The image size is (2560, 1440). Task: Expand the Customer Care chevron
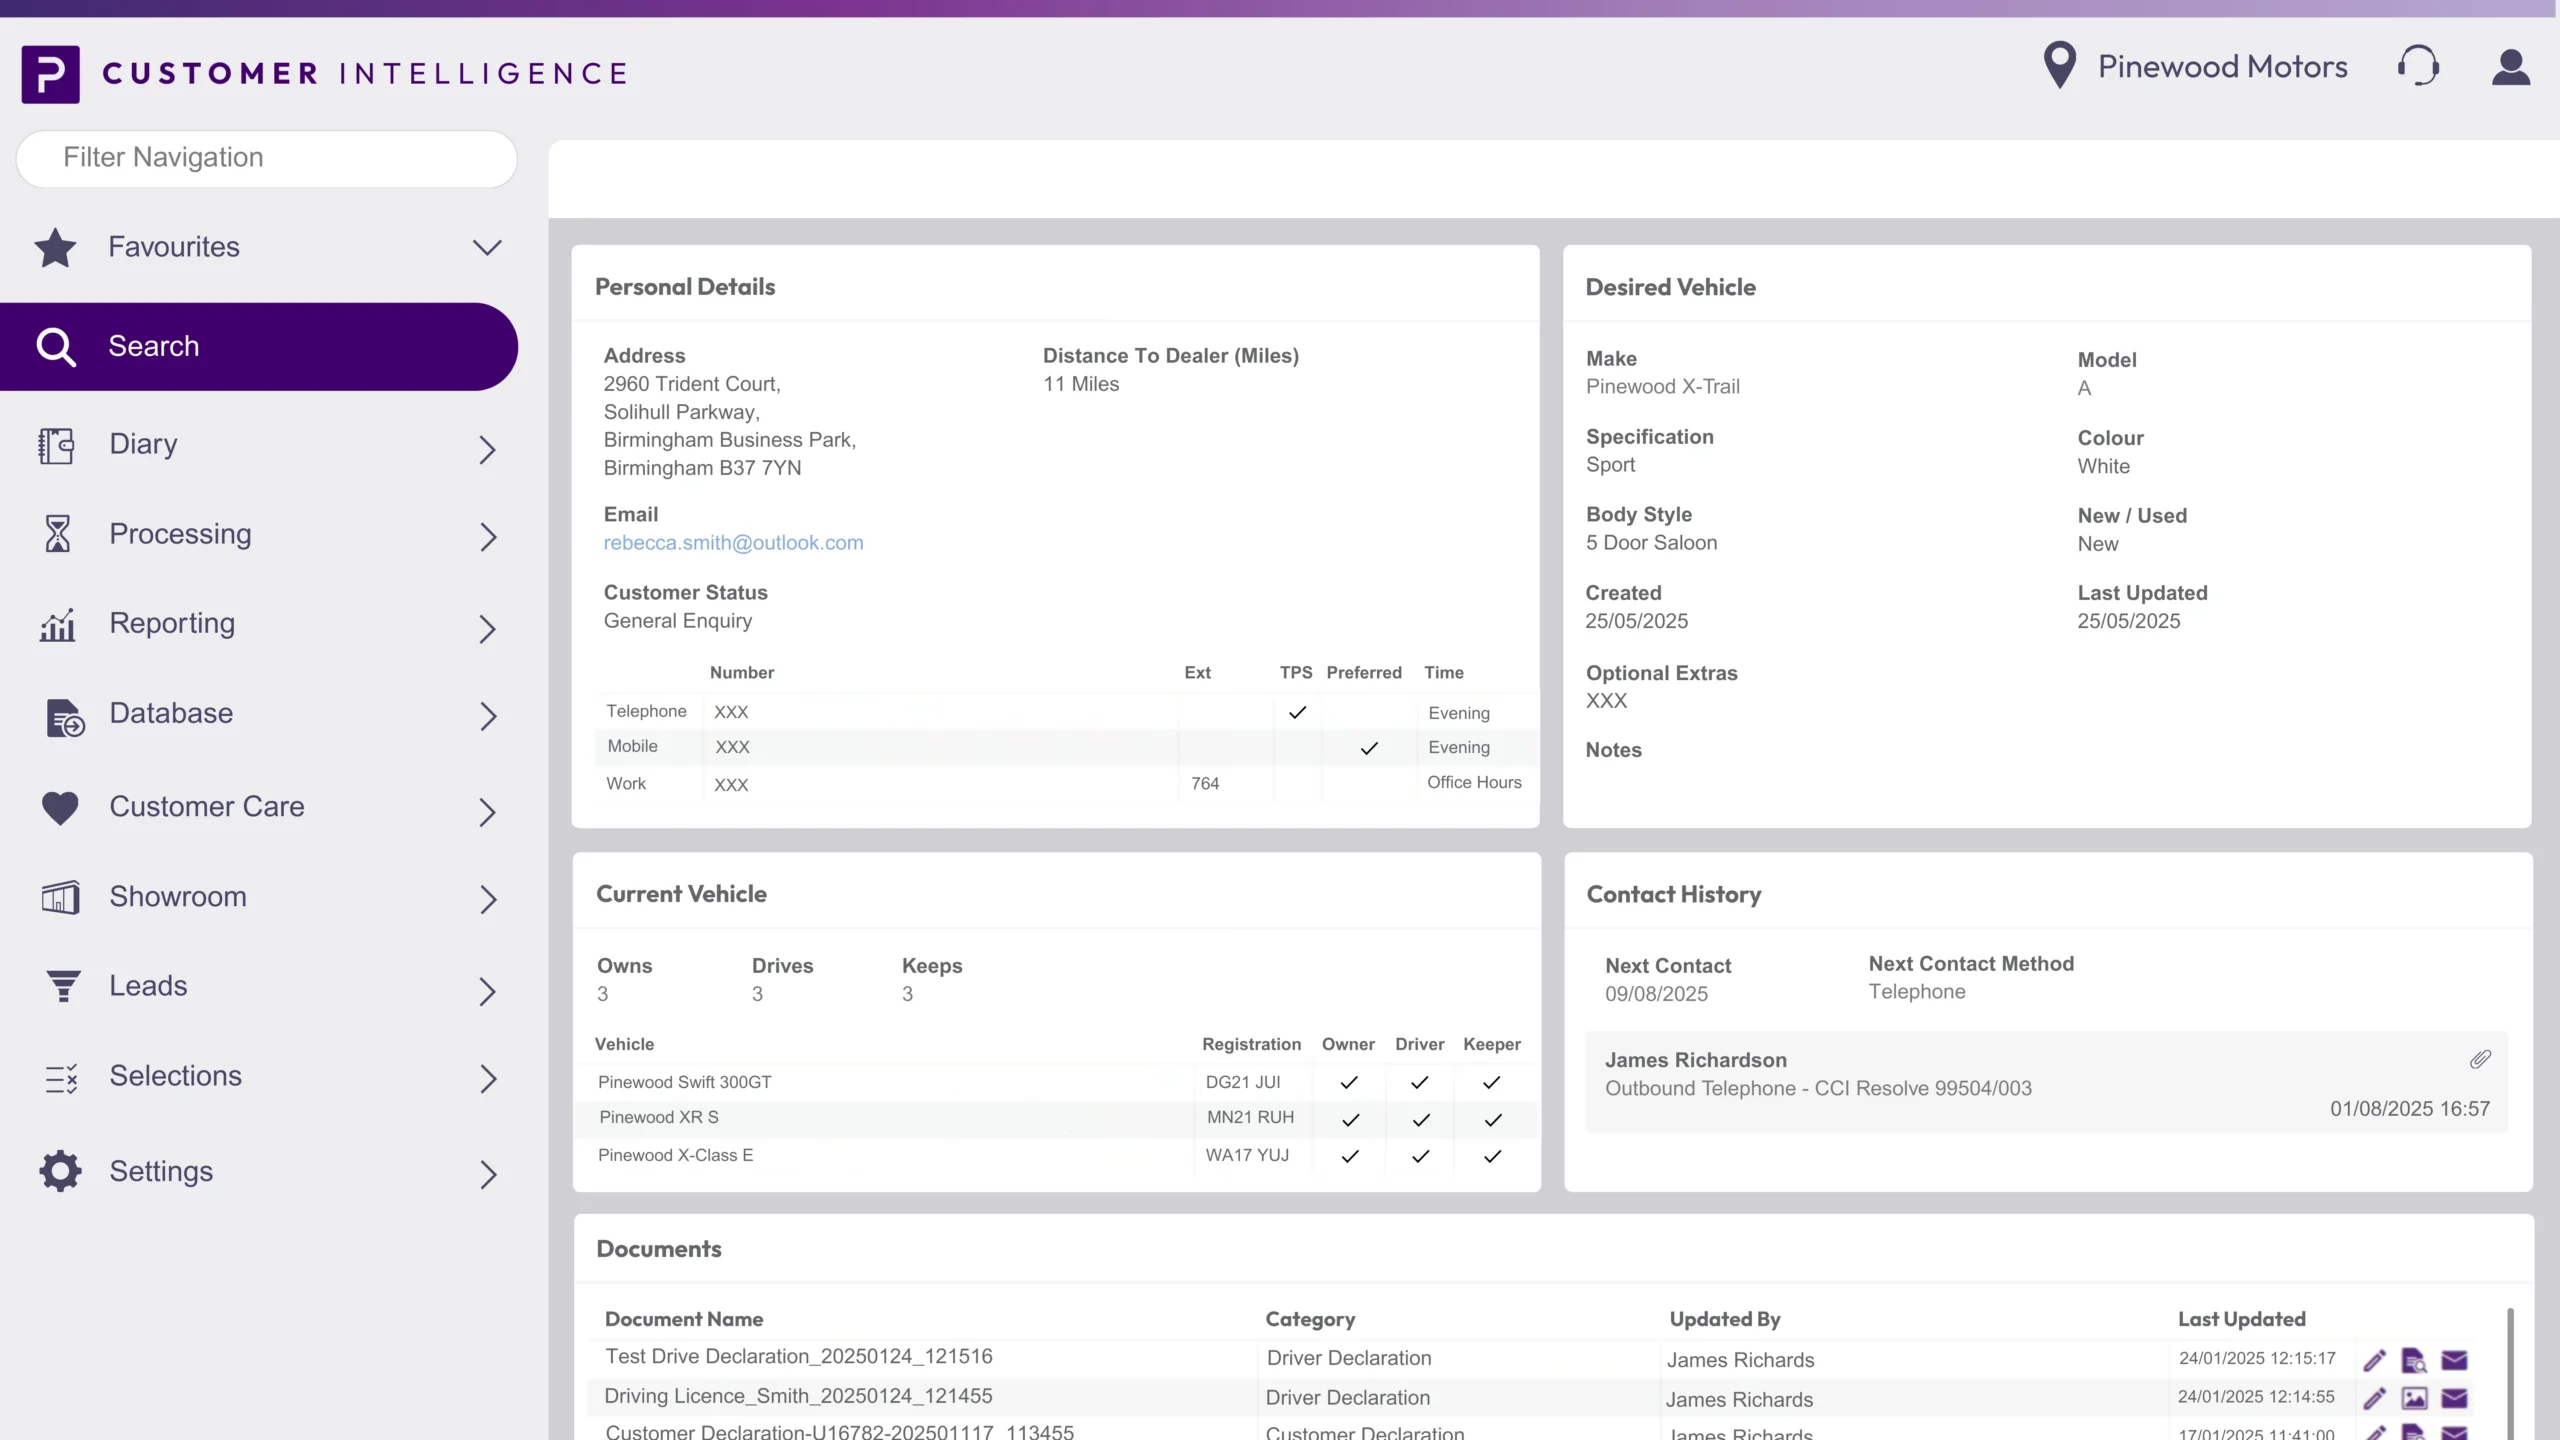tap(487, 812)
